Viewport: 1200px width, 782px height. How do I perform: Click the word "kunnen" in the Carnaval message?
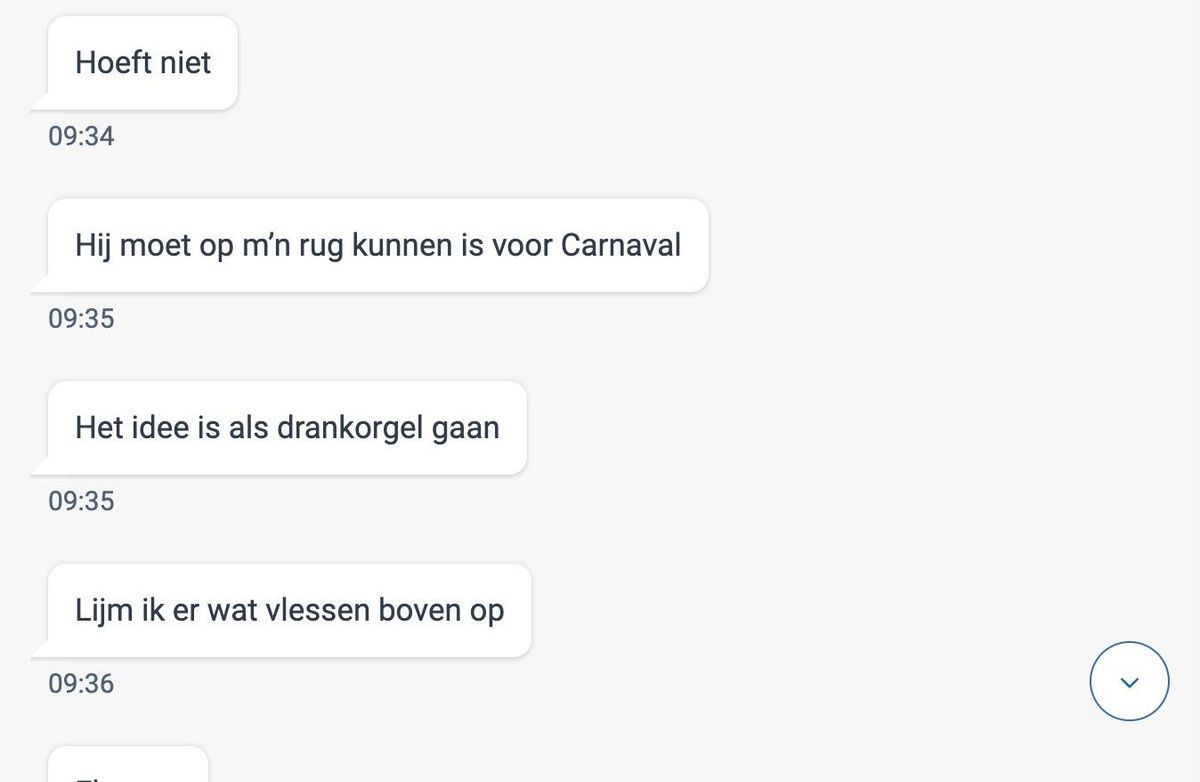click(401, 246)
